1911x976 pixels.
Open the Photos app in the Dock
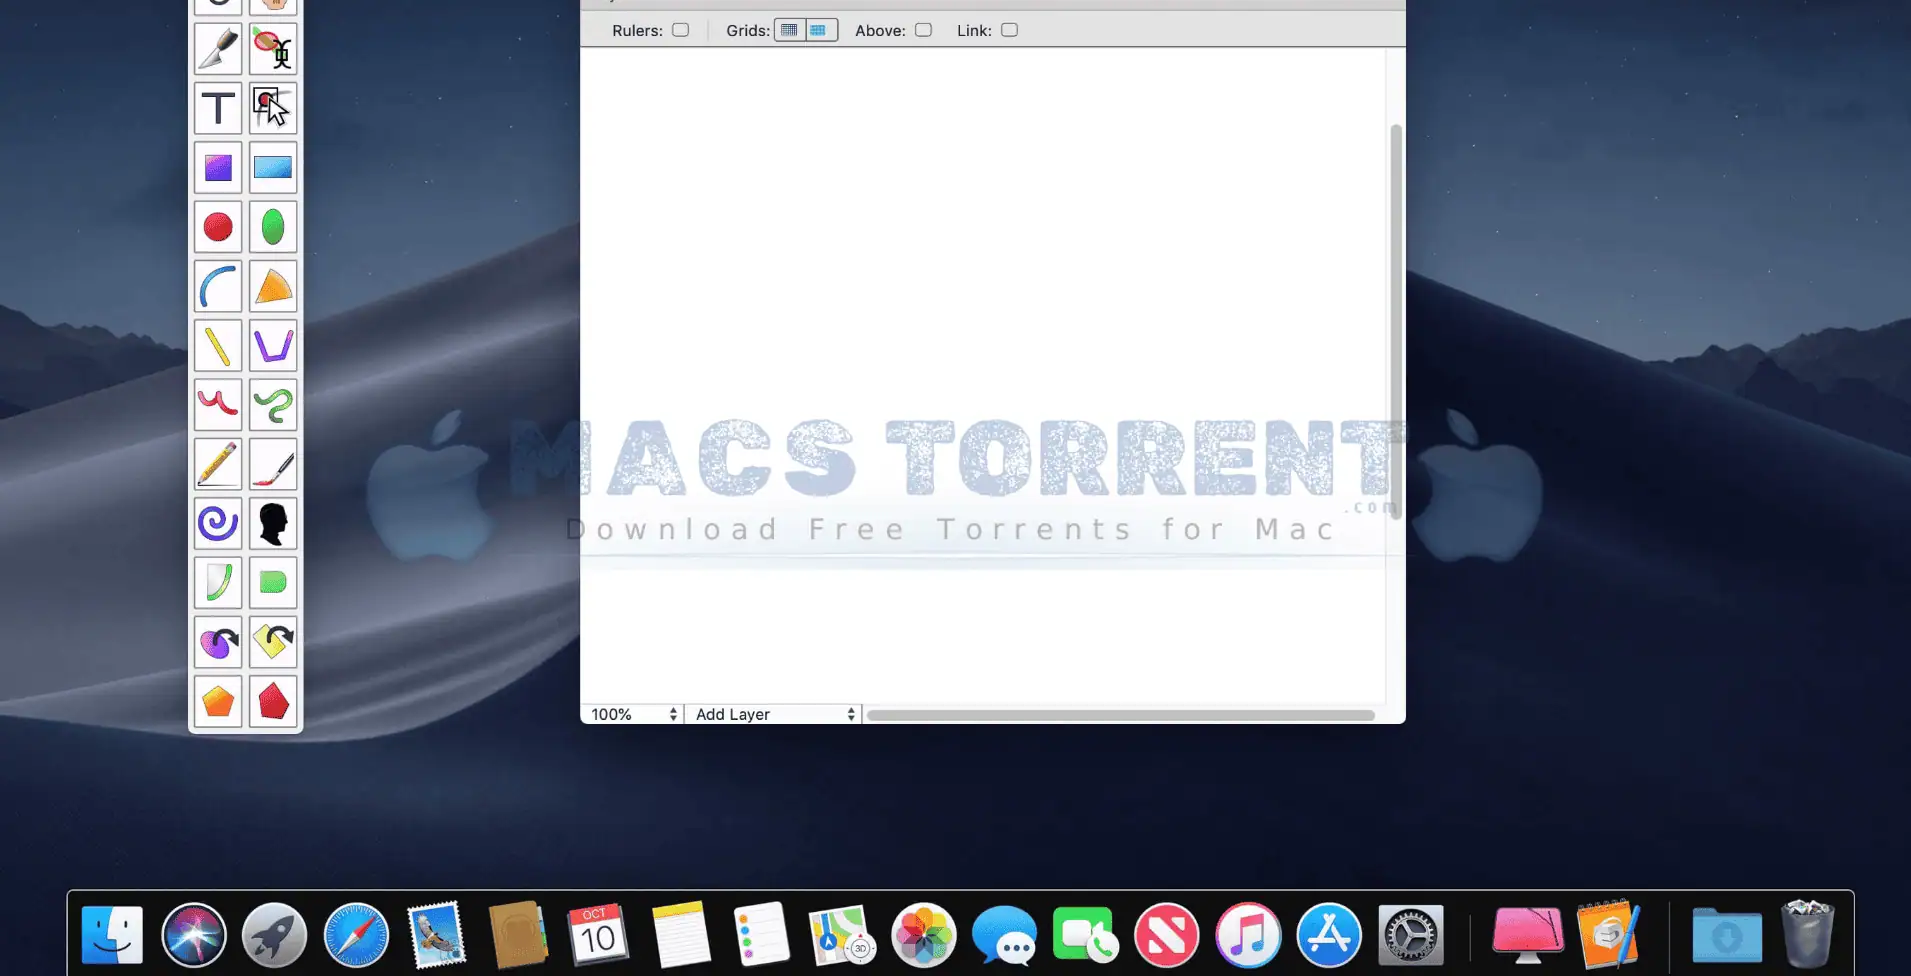click(x=924, y=936)
